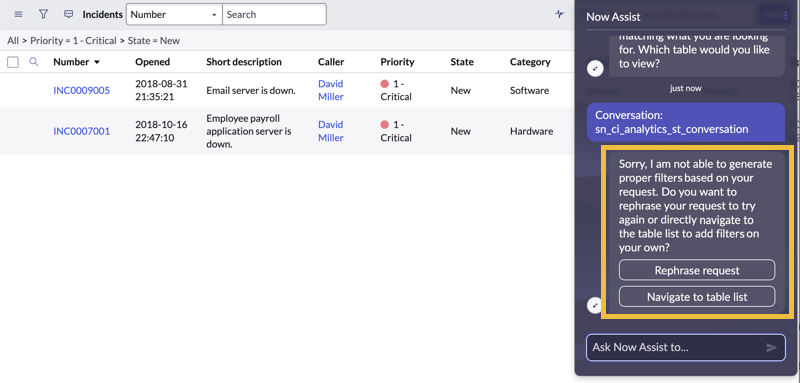Click the Opened column header
Screen dimensions: 800x383
(x=153, y=62)
